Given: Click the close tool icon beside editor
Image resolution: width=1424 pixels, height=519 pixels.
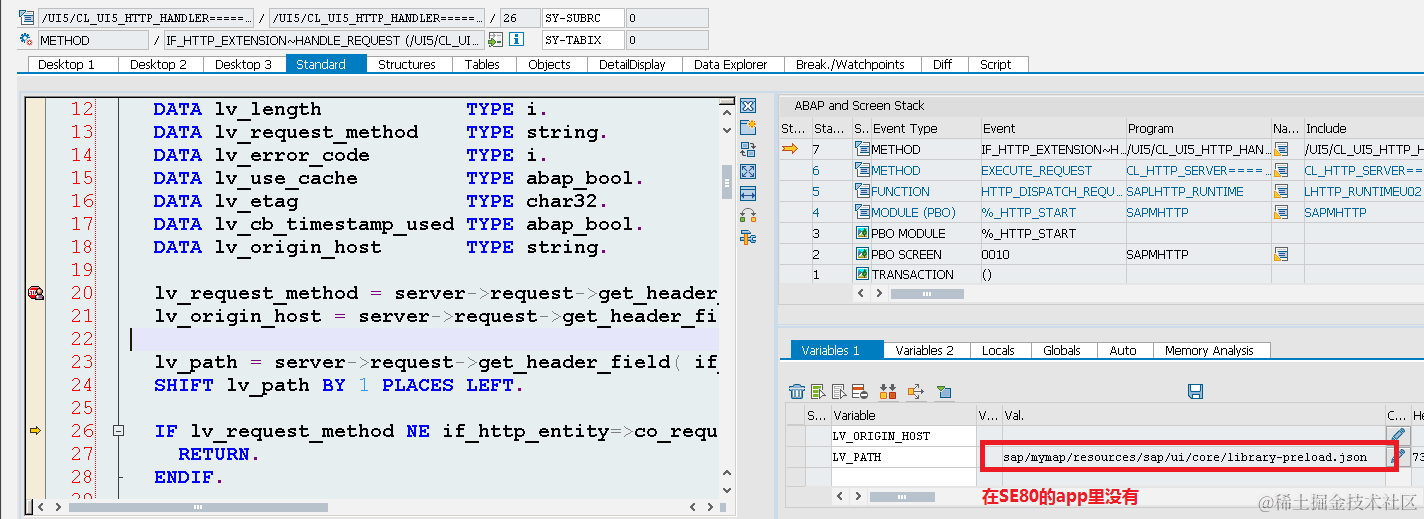Looking at the screenshot, I should click(x=747, y=105).
